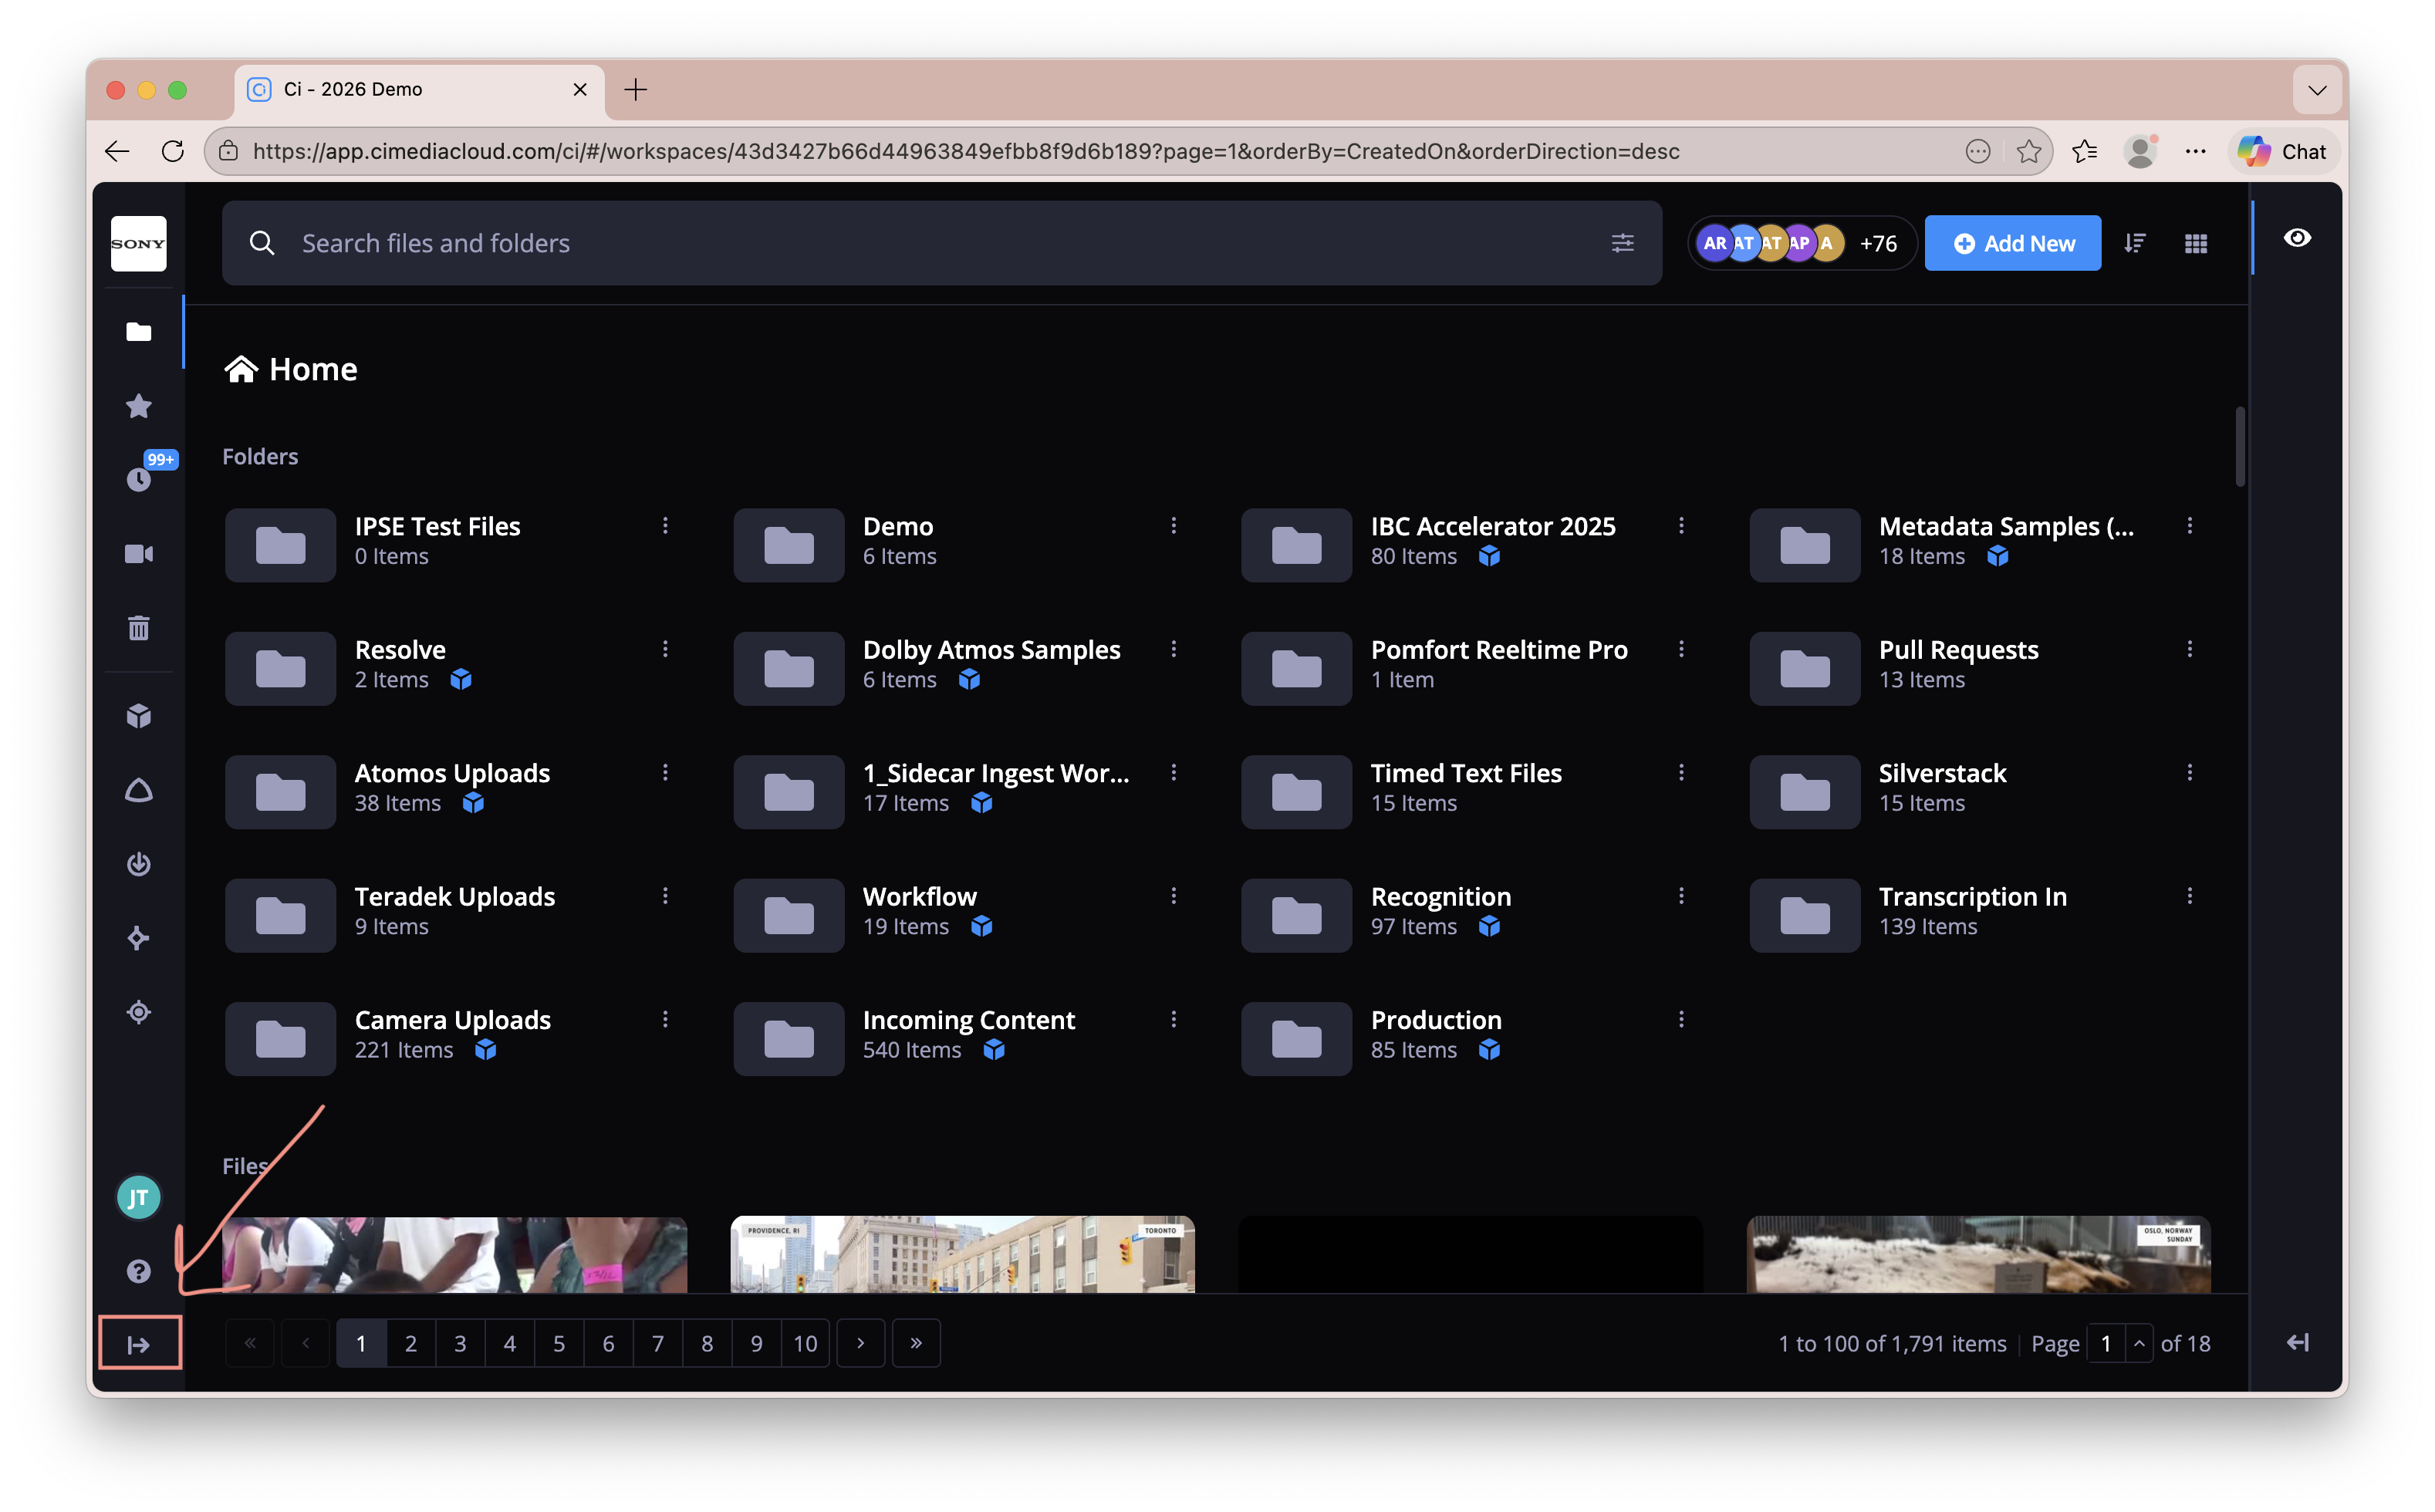Open the +76 workspace members list
Image resolution: width=2435 pixels, height=1512 pixels.
(1878, 243)
